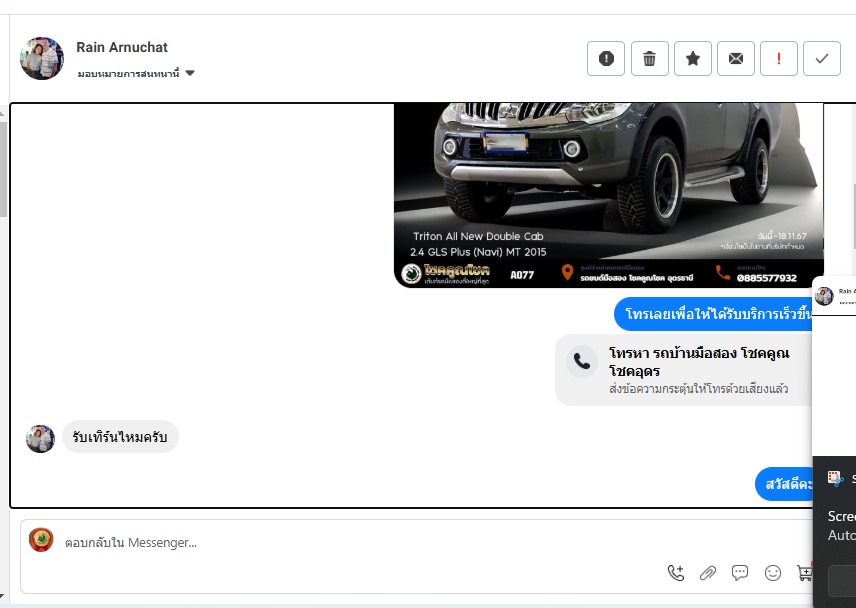This screenshot has width=856, height=608.
Task: Open saved replies speech bubble icon
Action: [740, 573]
